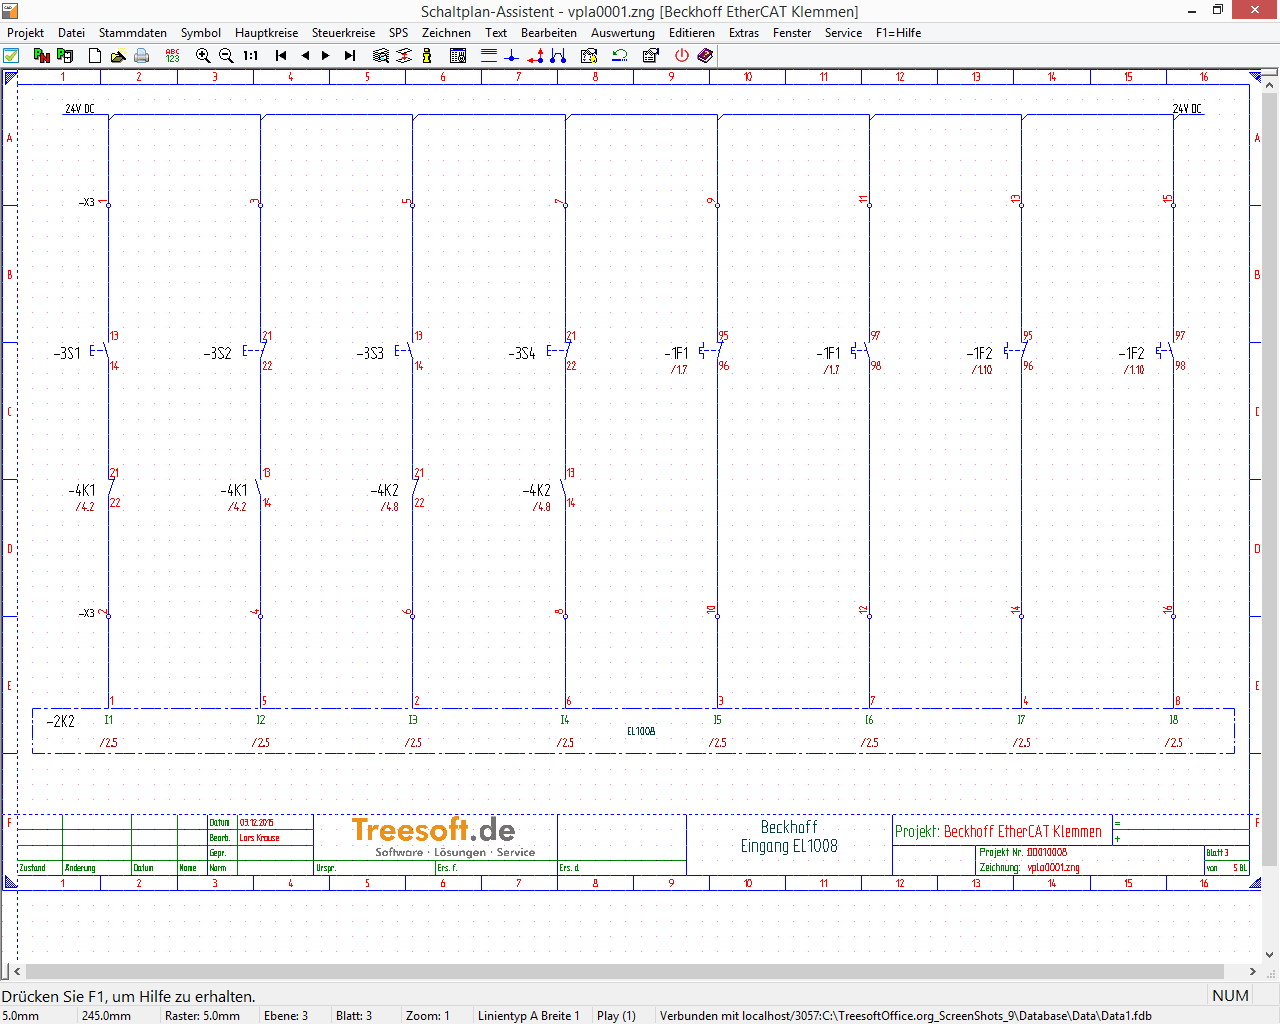The height and width of the screenshot is (1024, 1280).
Task: Click the open folder icon
Action: pos(118,56)
